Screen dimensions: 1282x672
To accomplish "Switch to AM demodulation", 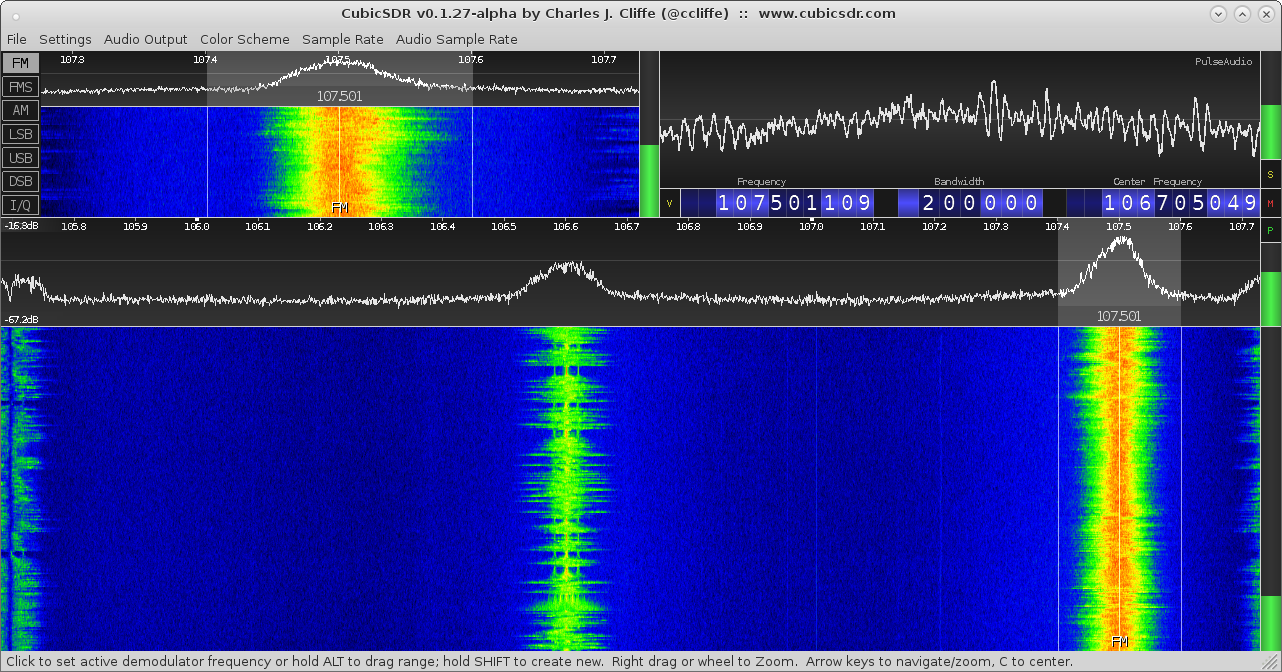I will pyautogui.click(x=20, y=110).
